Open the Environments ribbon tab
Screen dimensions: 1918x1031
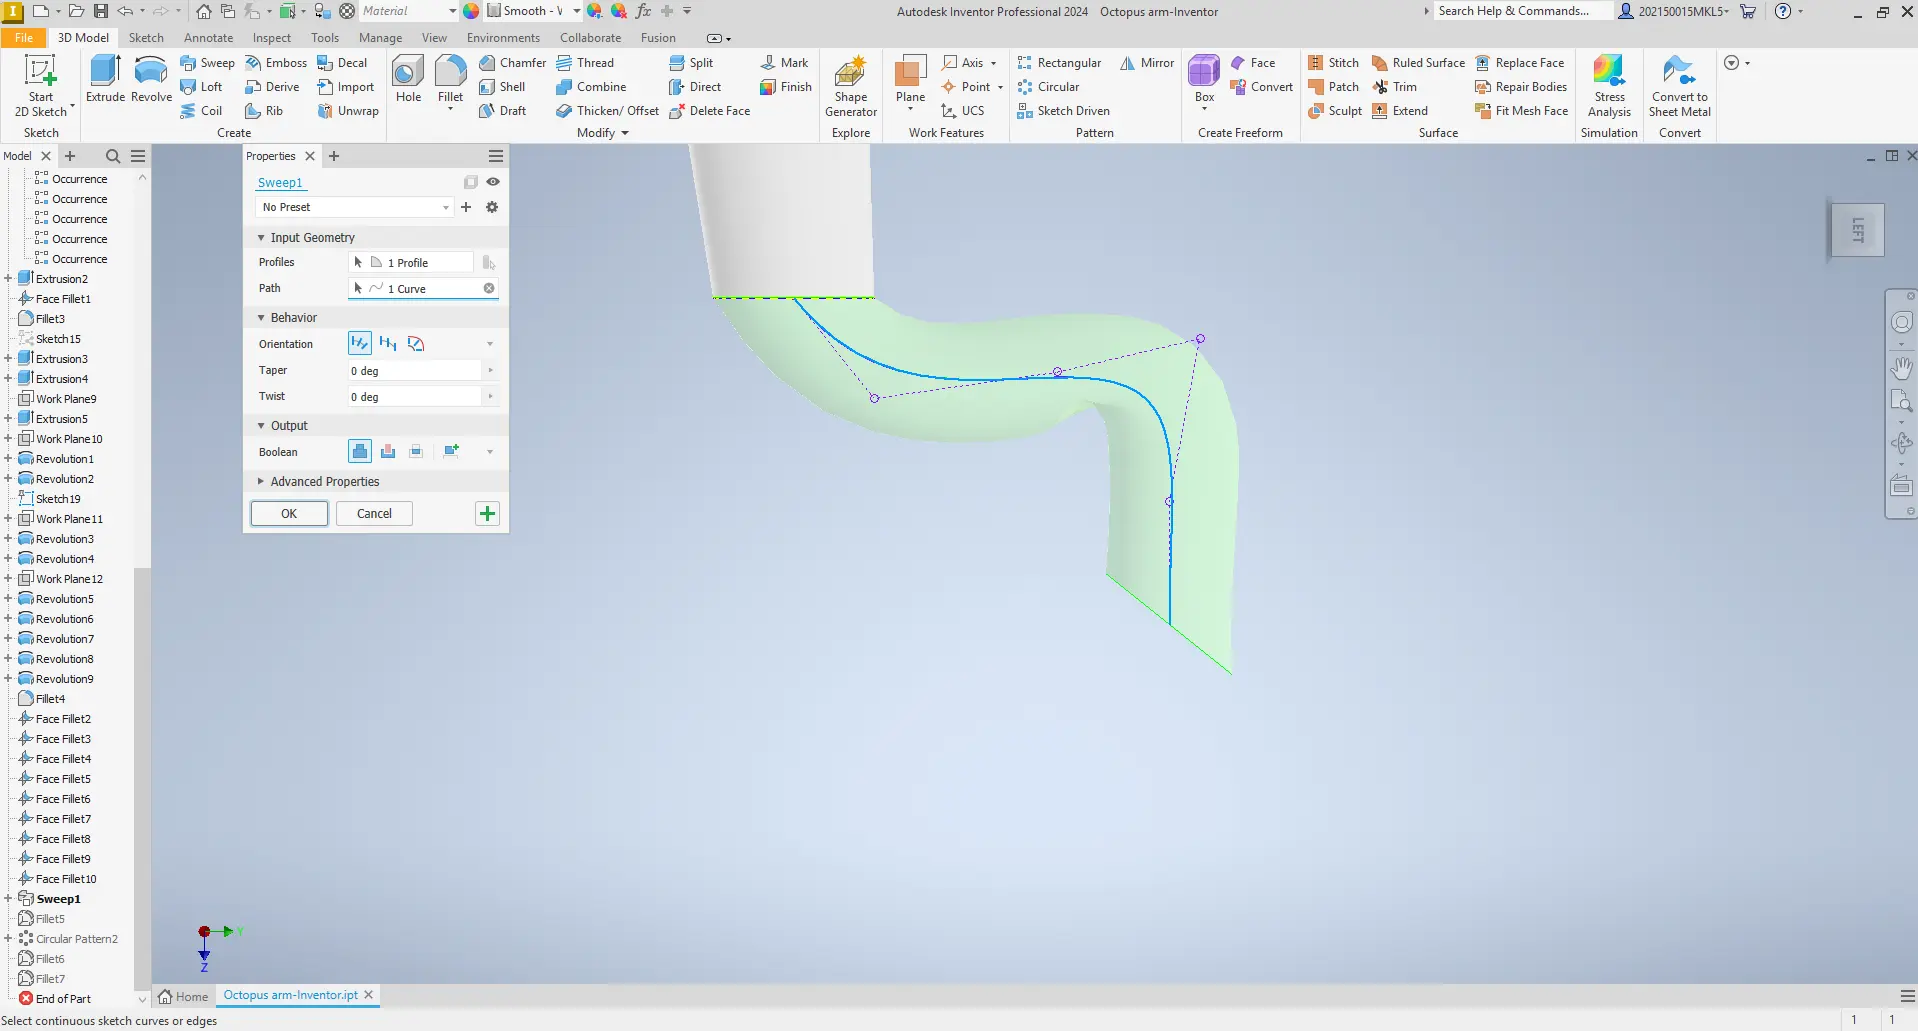click(x=502, y=37)
